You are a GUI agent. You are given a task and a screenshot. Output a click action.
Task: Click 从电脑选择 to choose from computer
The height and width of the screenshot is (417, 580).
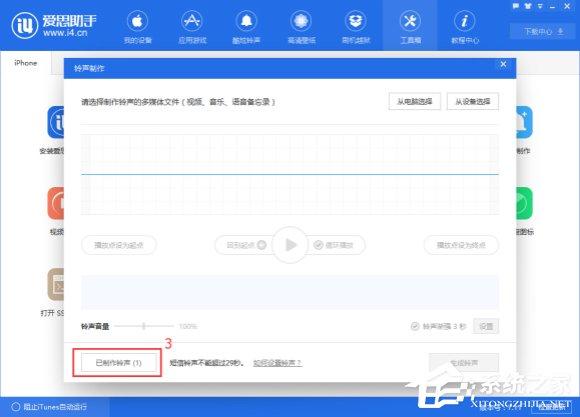pyautogui.click(x=414, y=101)
